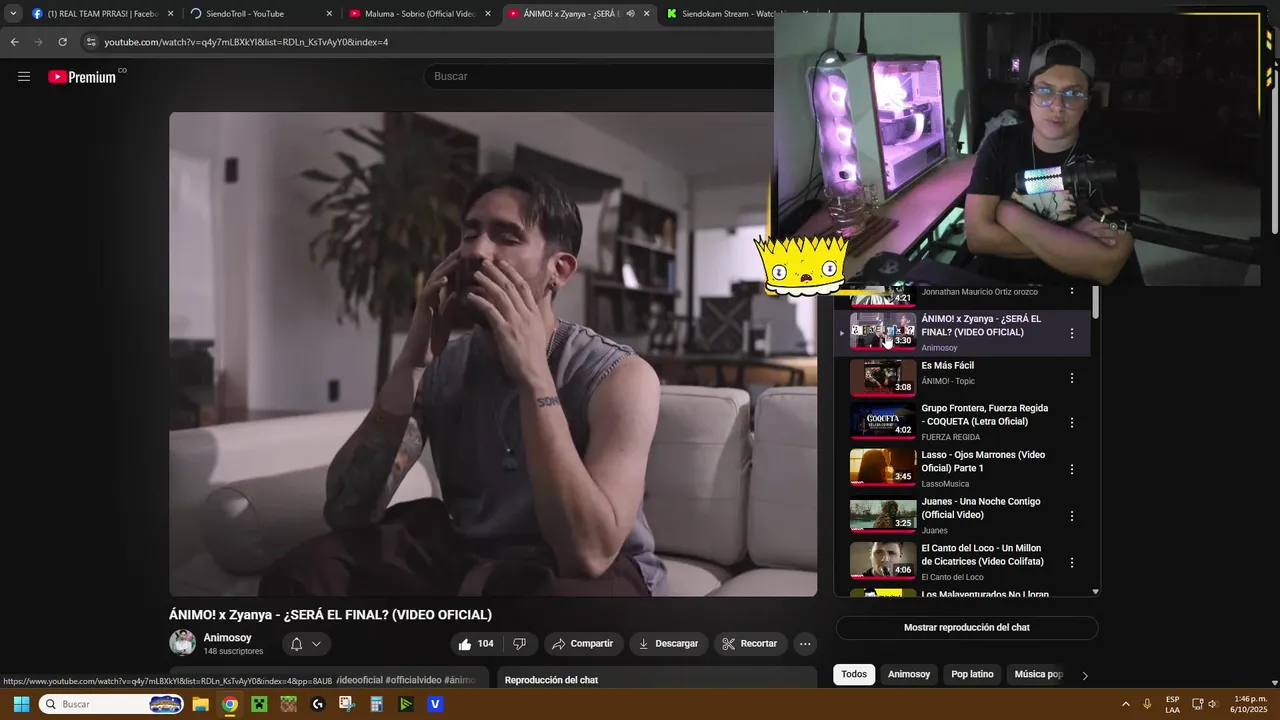Open more actions ellipsis under the video

click(x=805, y=644)
